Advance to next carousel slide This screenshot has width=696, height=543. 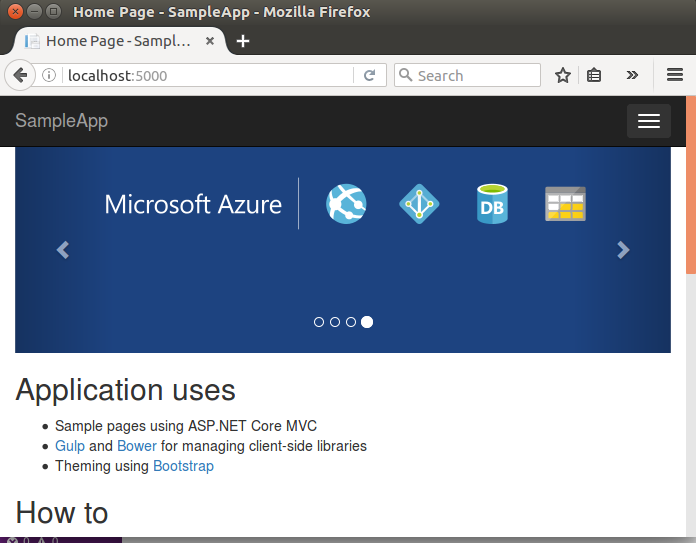tap(623, 250)
